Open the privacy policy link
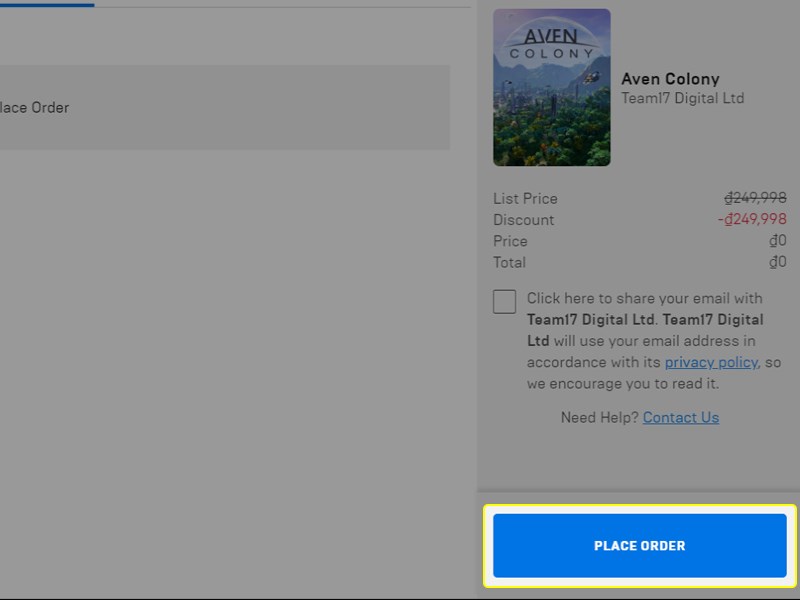Screen dimensions: 800x600 pos(711,362)
